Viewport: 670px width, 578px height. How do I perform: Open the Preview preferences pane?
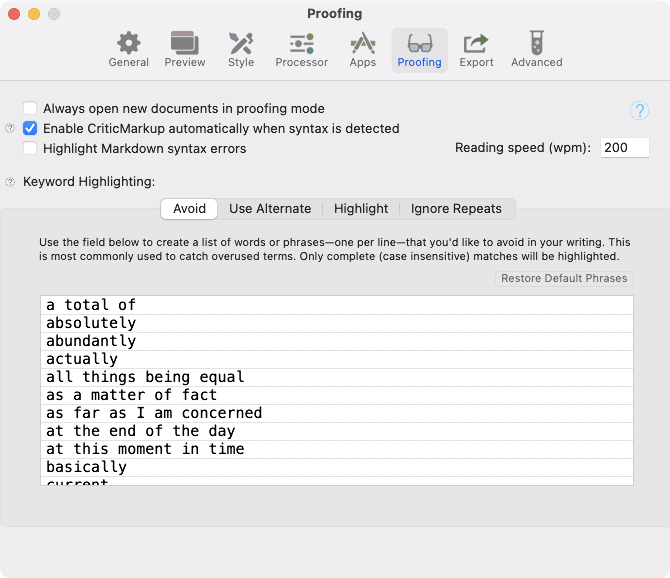pos(185,50)
